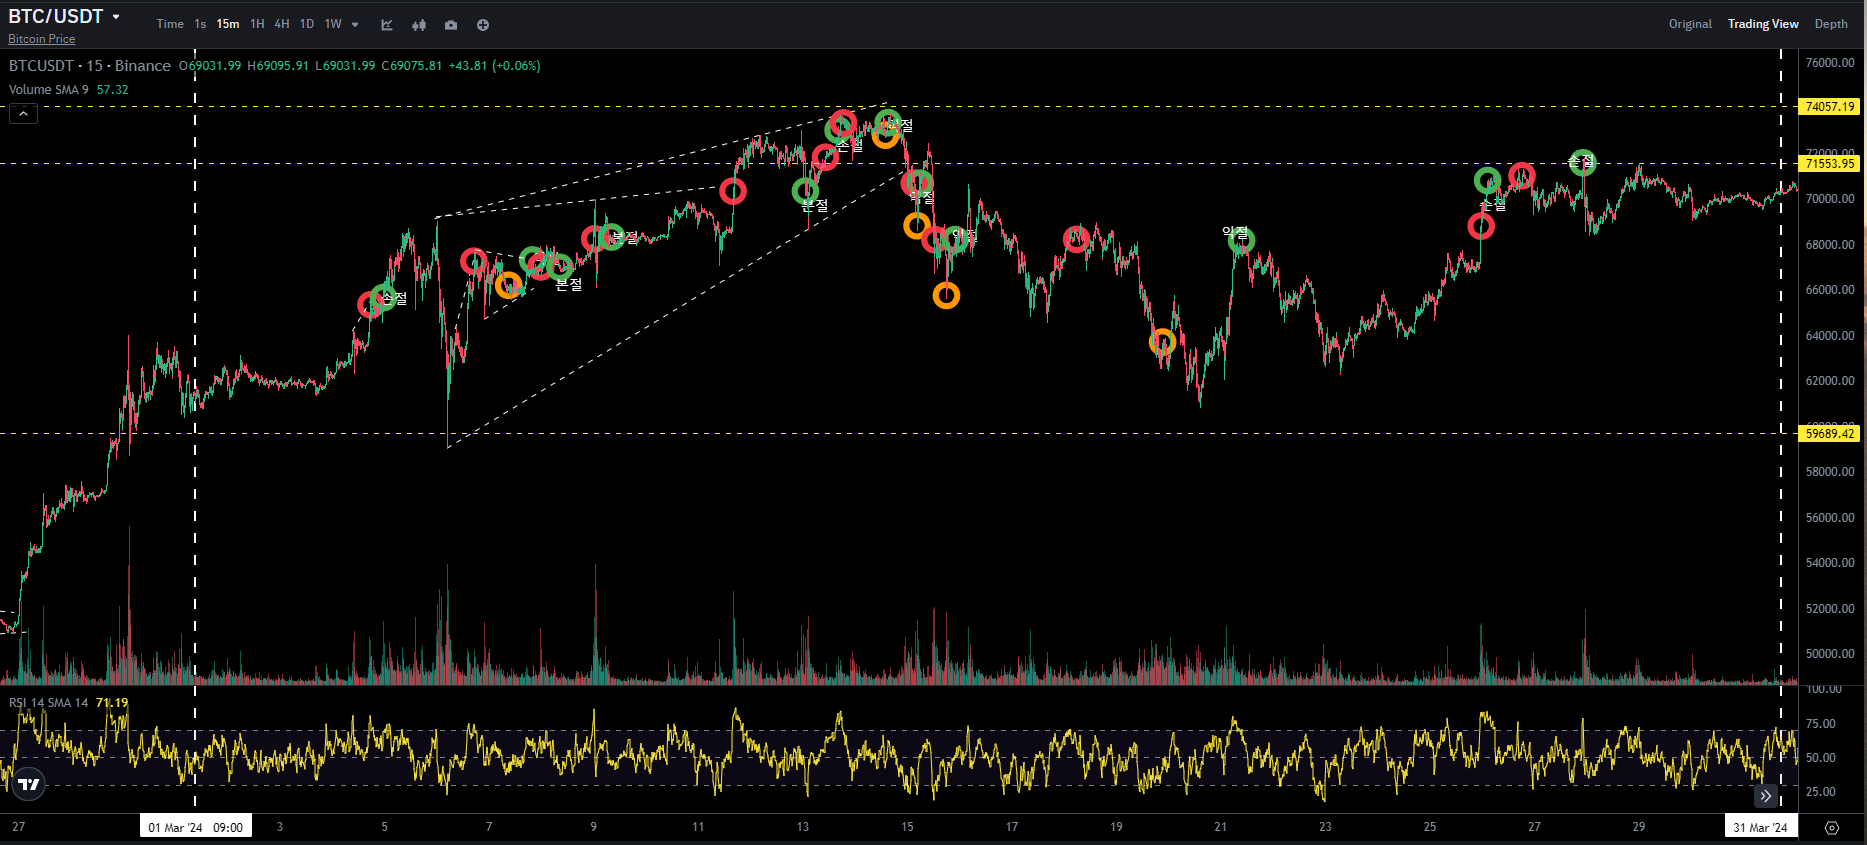Click the 59689.42 price line label
1867x845 pixels.
(x=1829, y=434)
